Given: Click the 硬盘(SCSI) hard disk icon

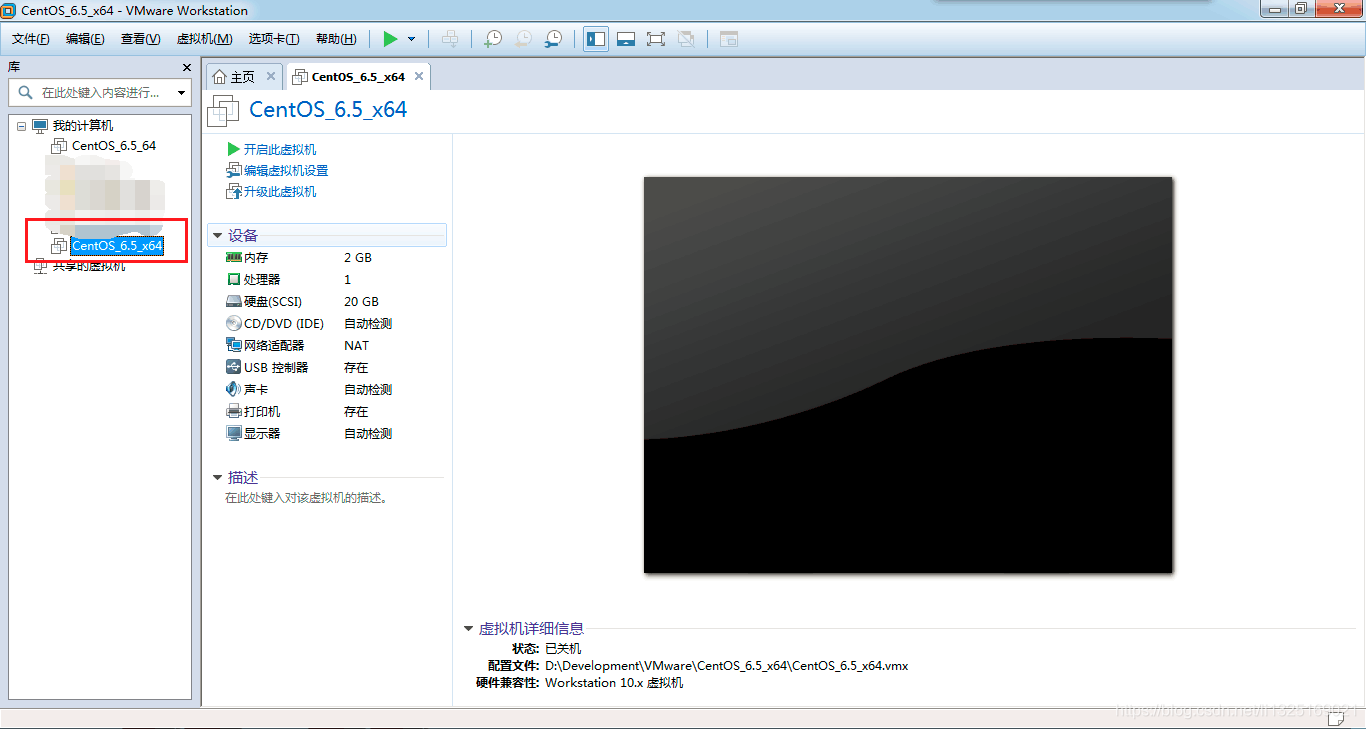Looking at the screenshot, I should [x=234, y=302].
